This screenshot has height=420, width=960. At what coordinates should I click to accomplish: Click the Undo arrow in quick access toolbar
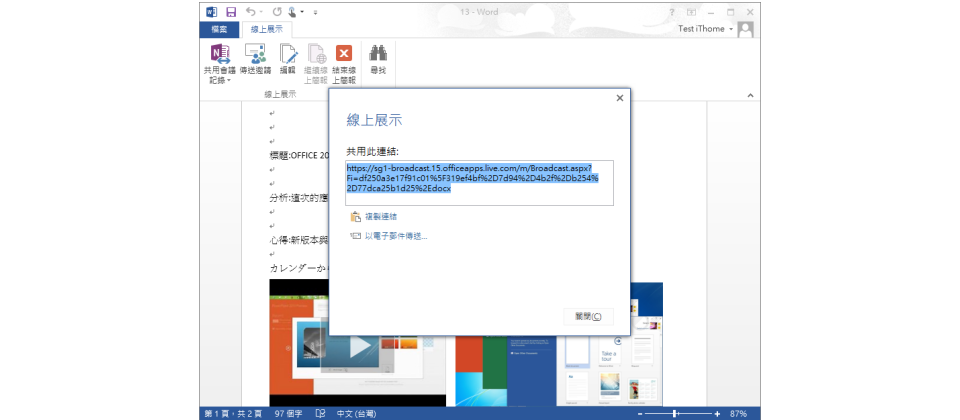pyautogui.click(x=249, y=12)
